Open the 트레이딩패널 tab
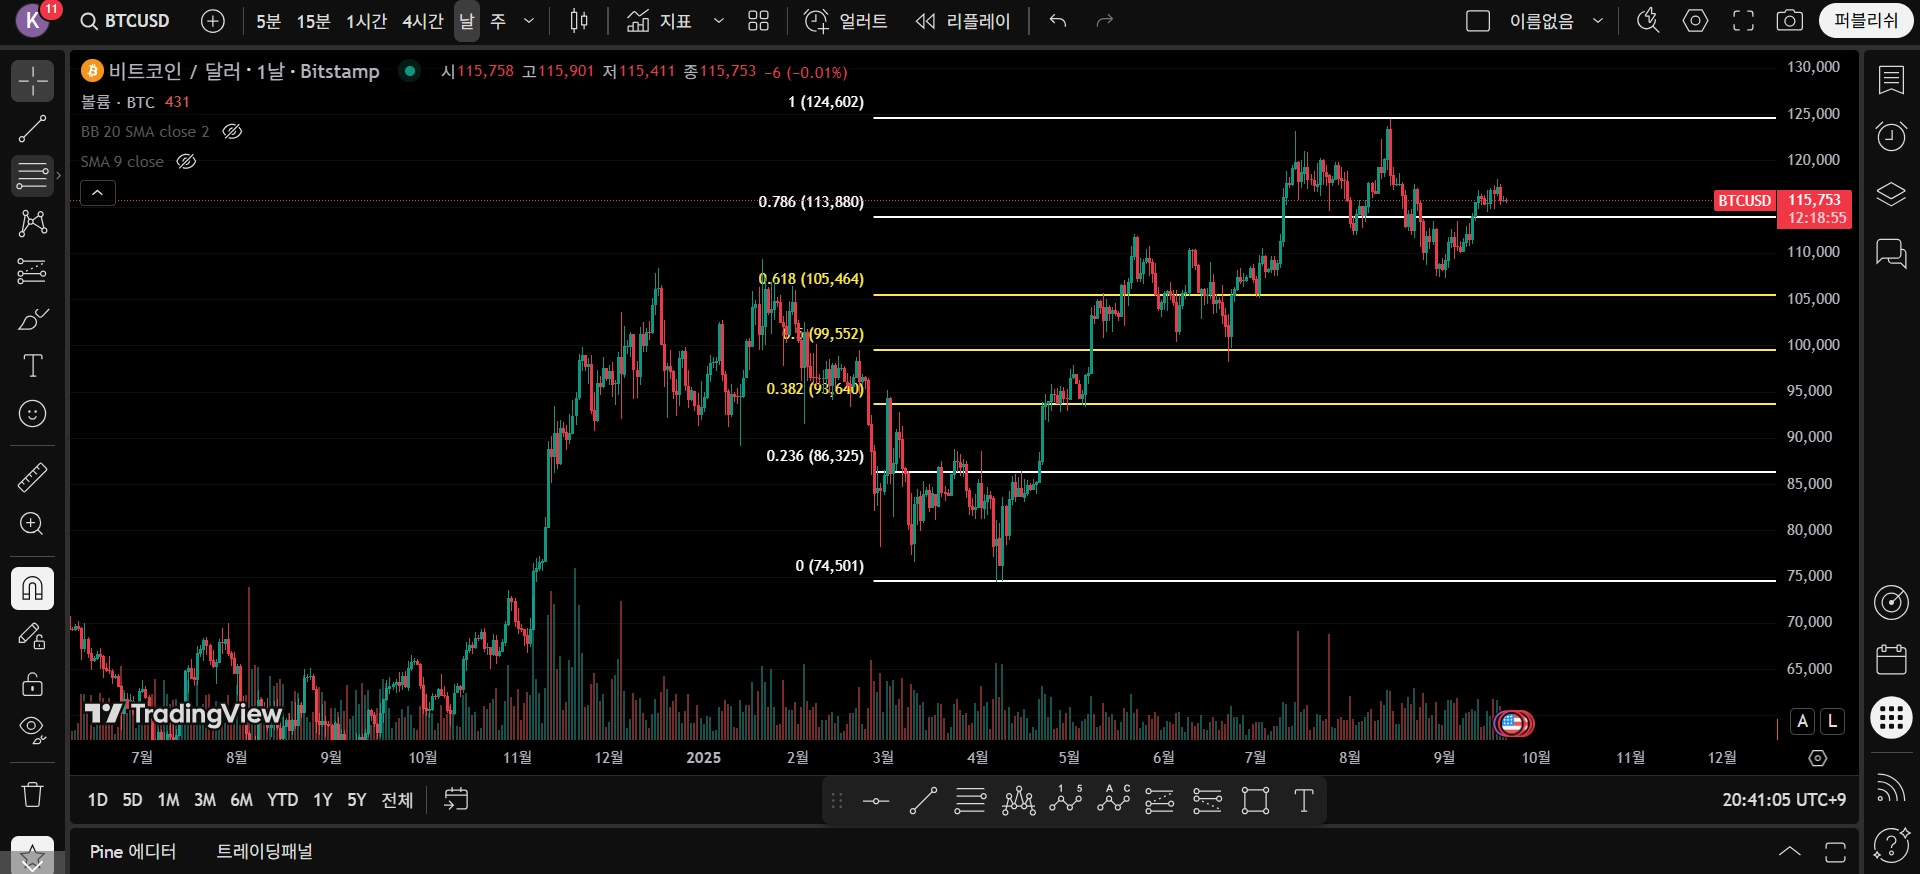 264,852
